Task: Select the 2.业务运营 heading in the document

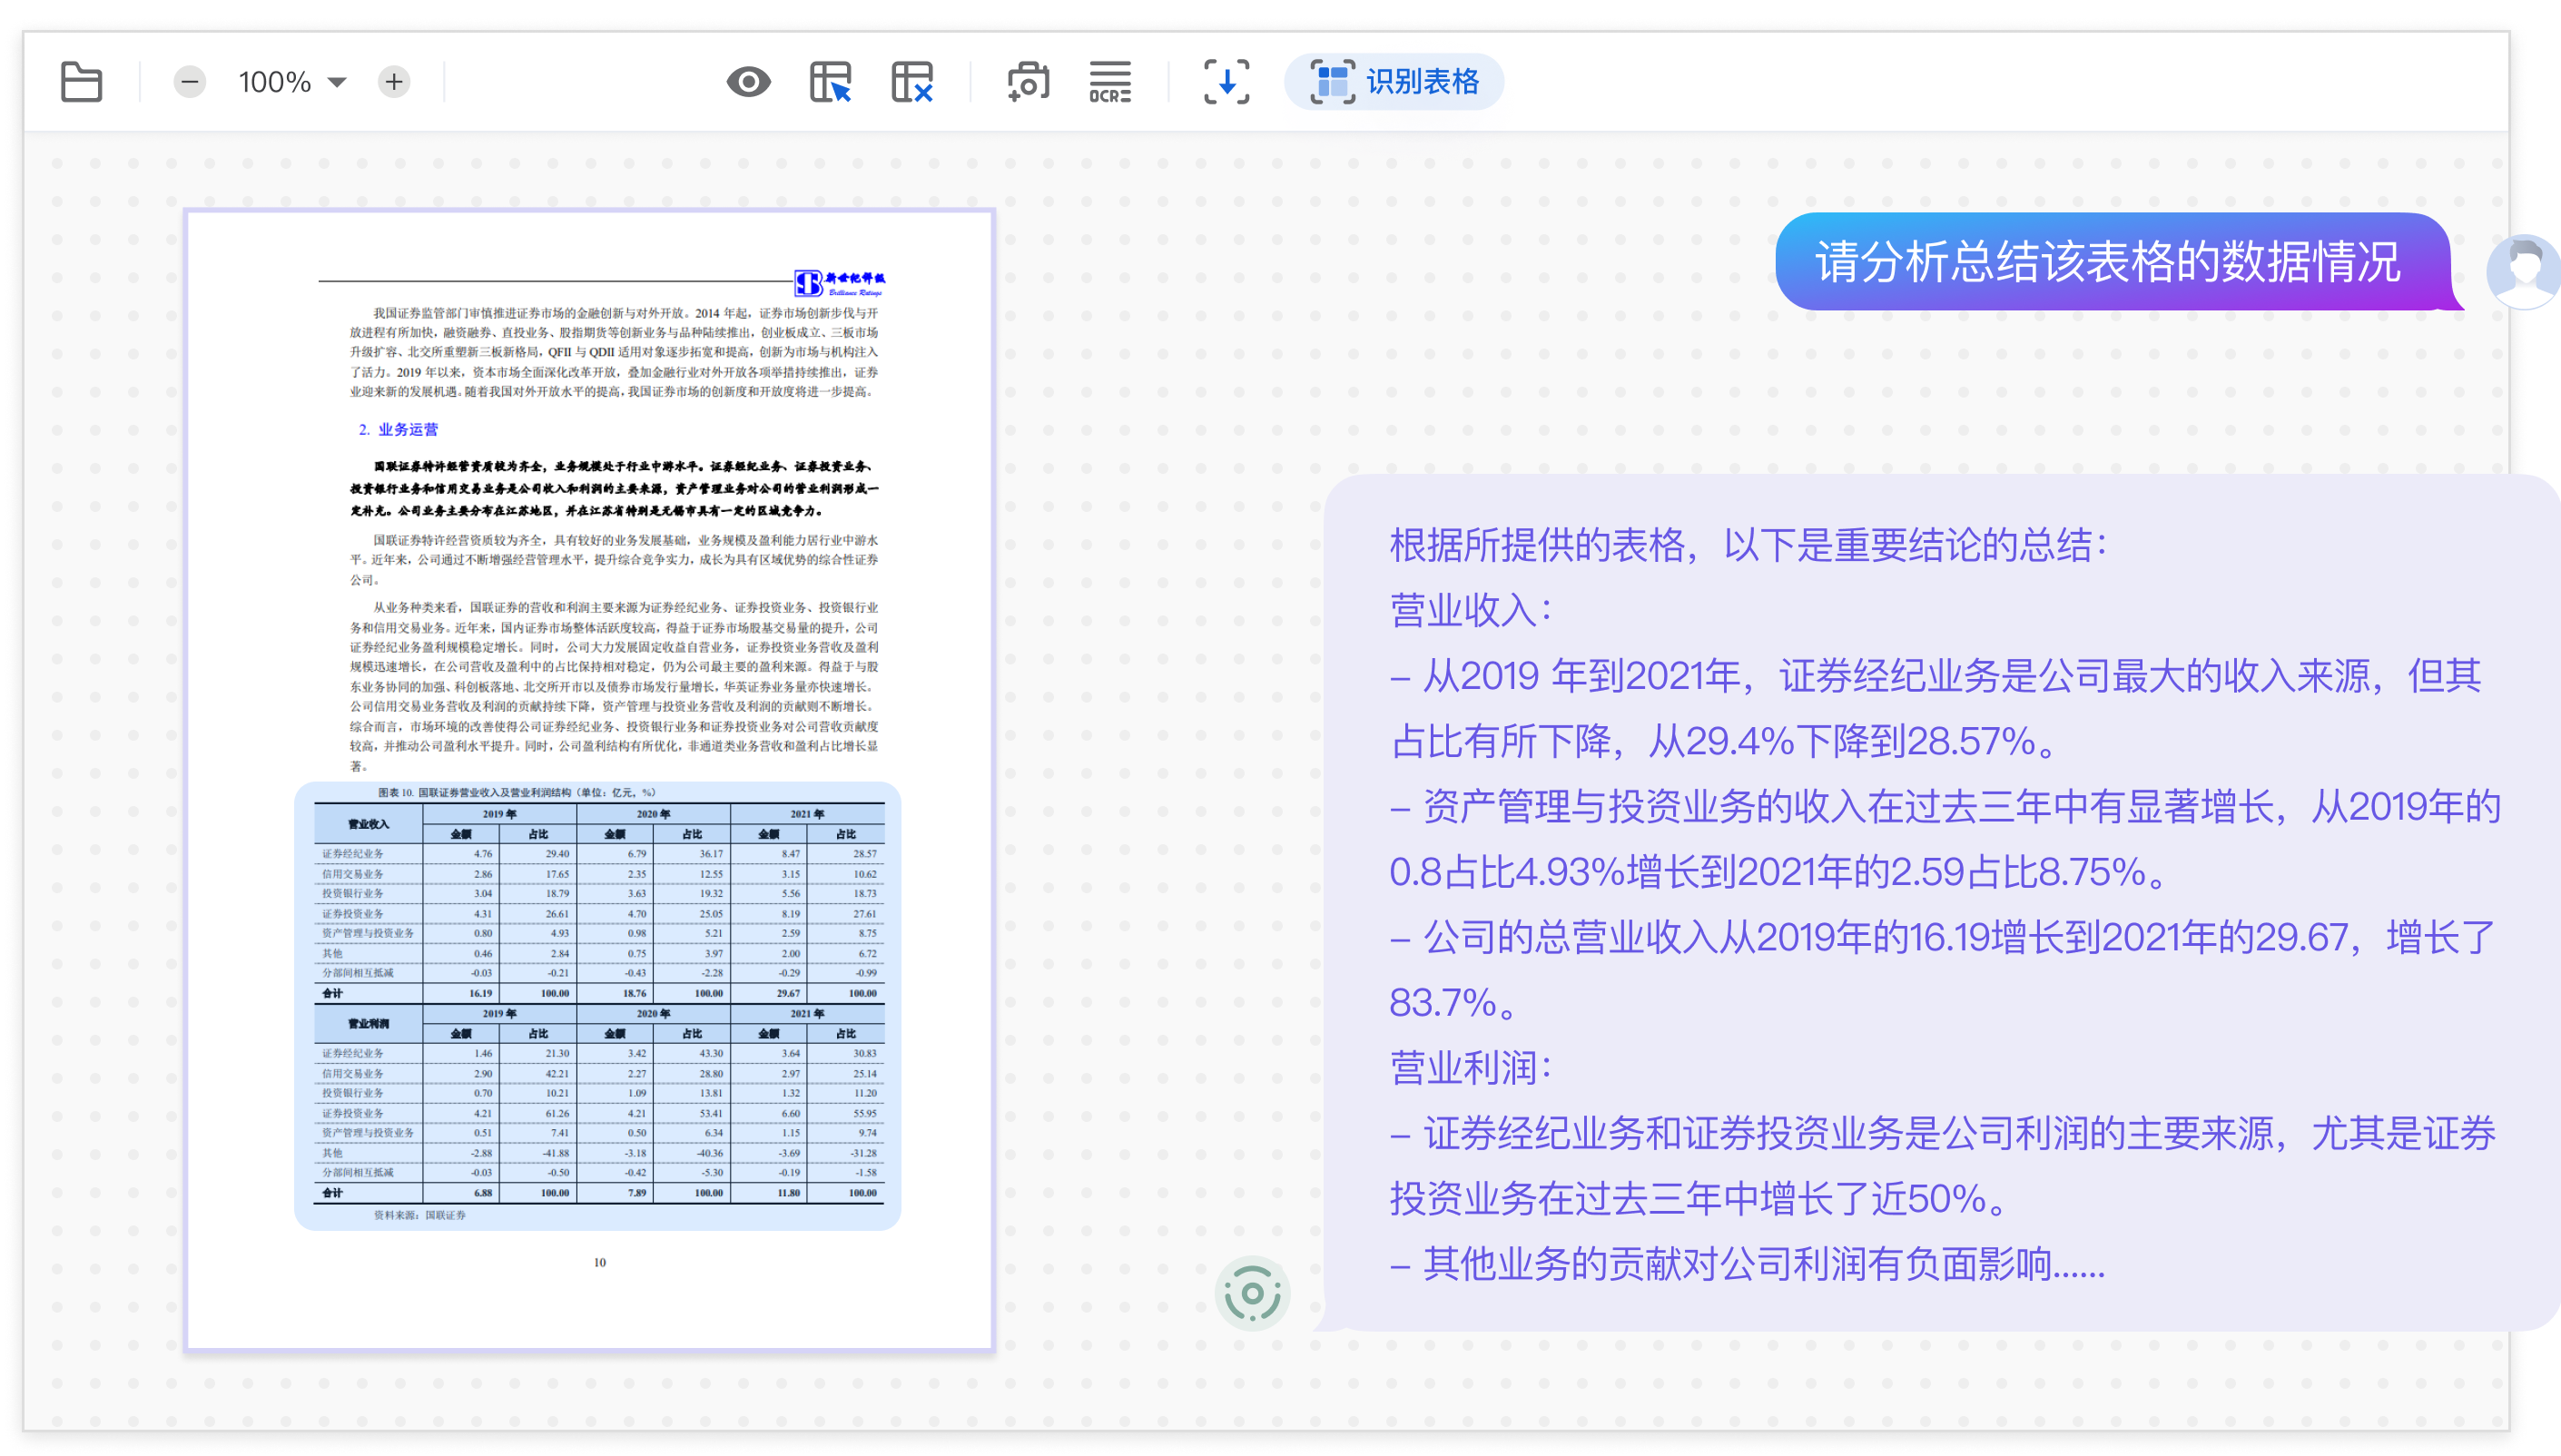Action: pyautogui.click(x=400, y=430)
